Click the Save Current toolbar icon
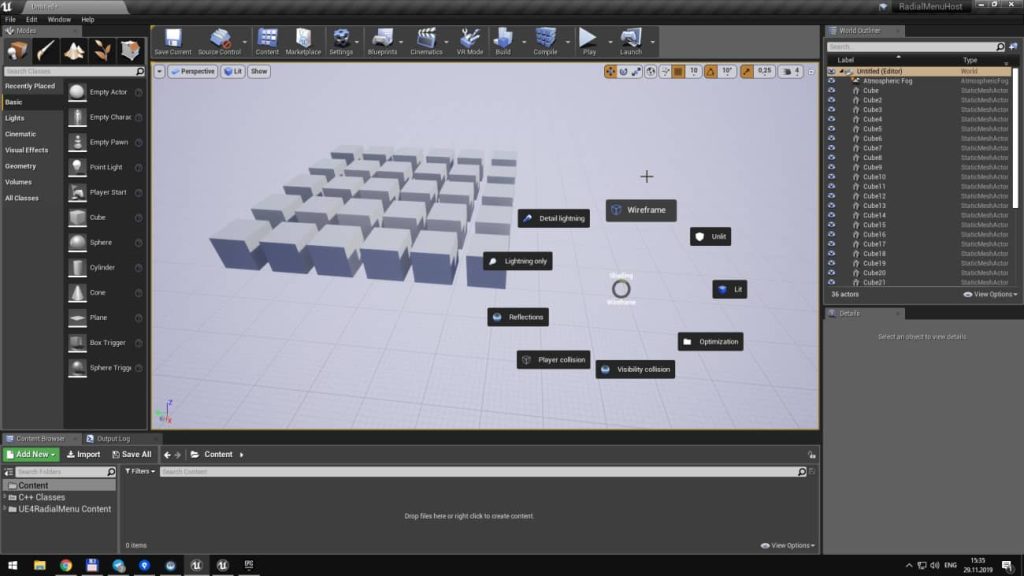Screen dimensions: 1024x576 (x=172, y=42)
